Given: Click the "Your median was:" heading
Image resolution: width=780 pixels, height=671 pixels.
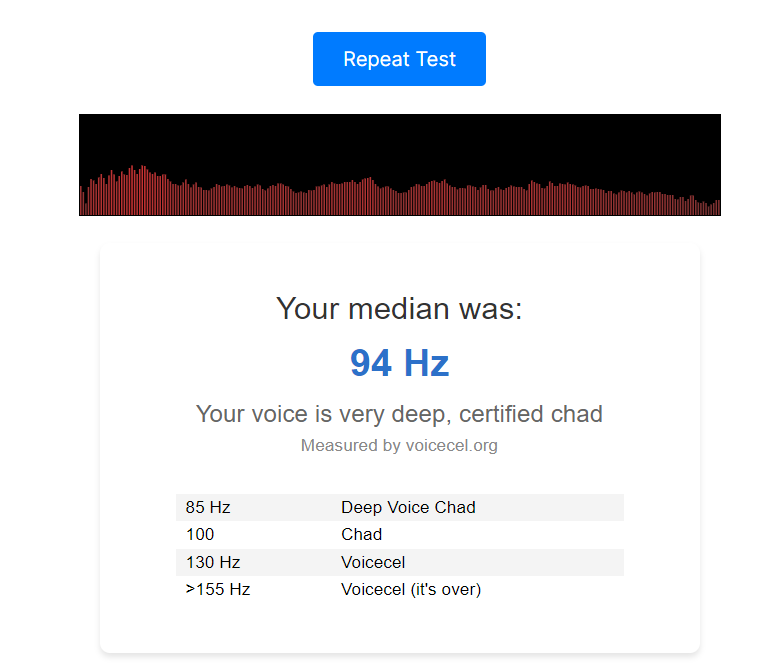Looking at the screenshot, I should point(399,309).
